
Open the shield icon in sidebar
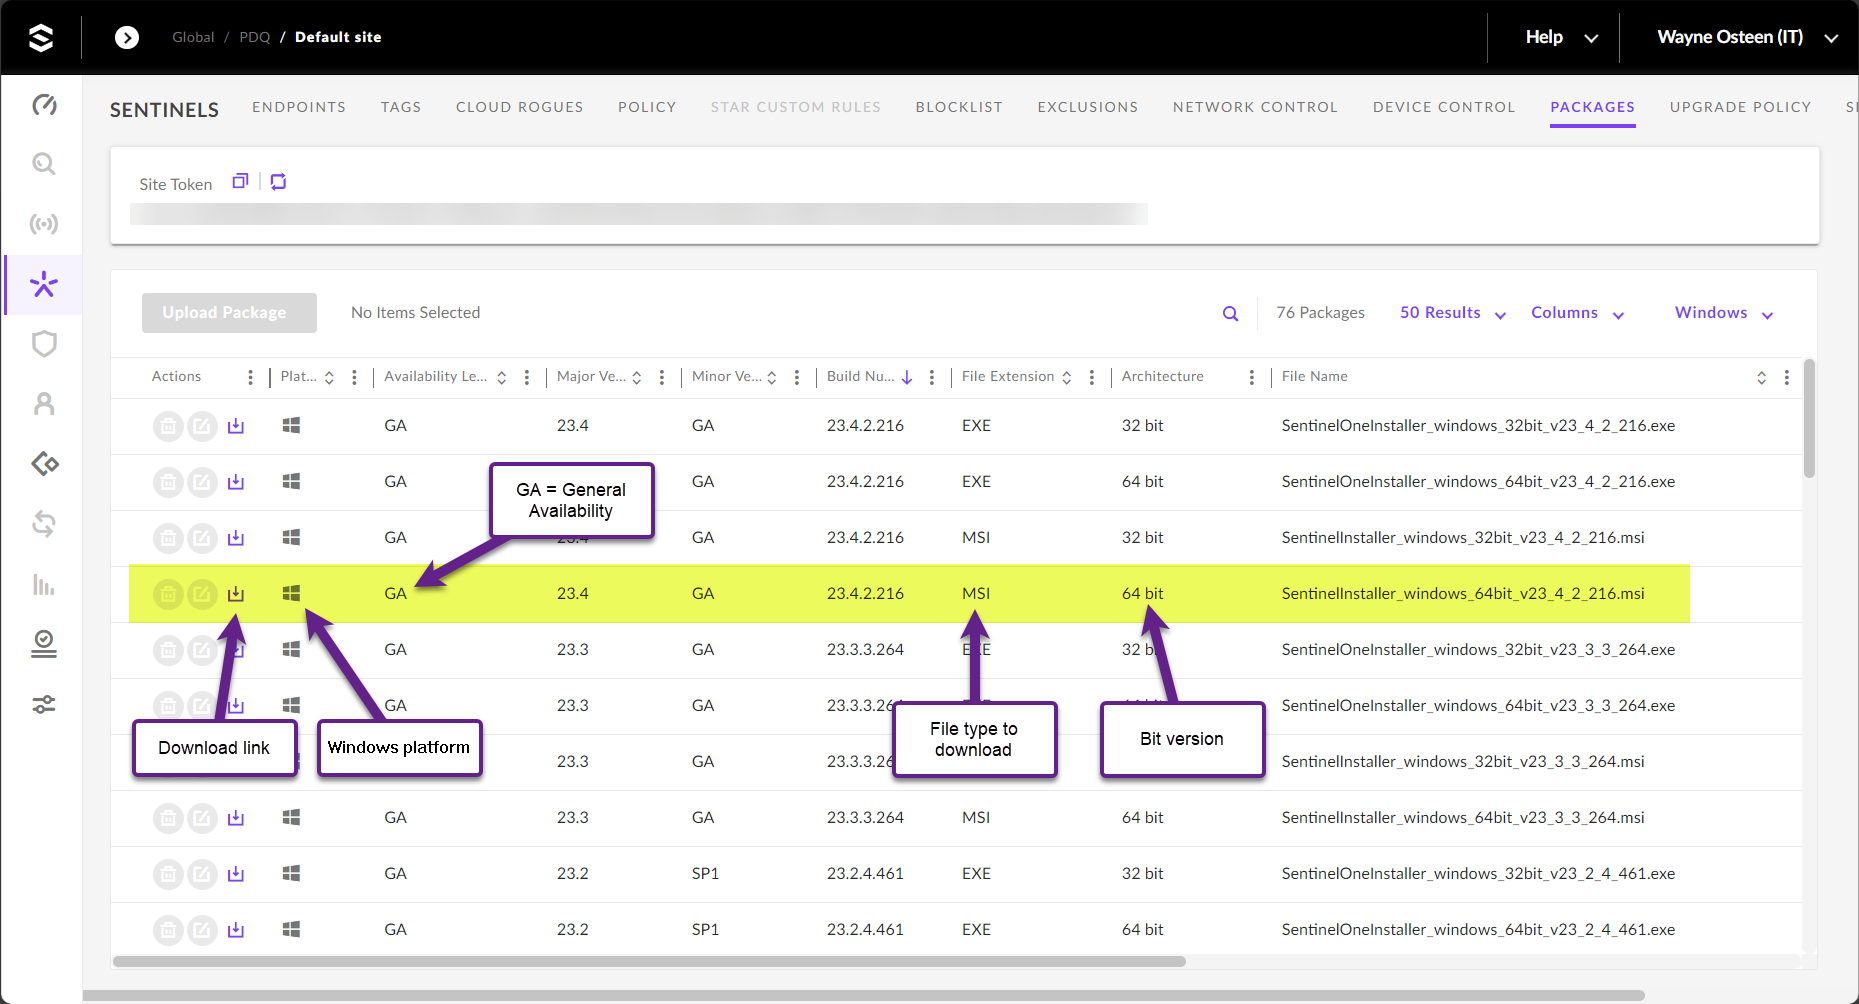coord(44,344)
